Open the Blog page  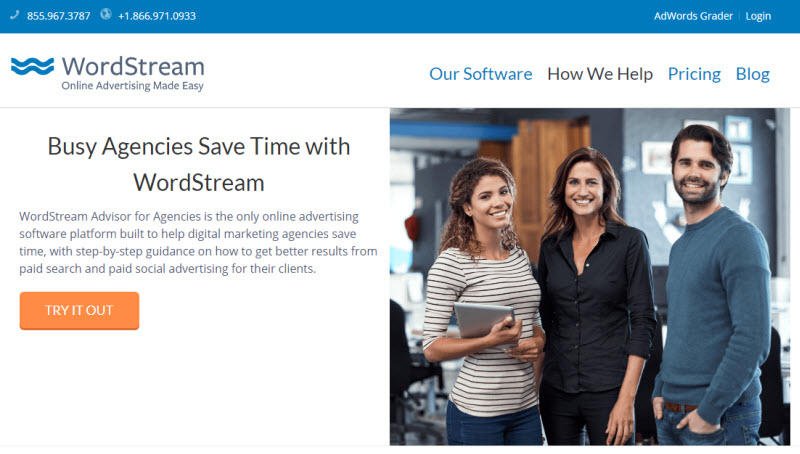point(752,74)
